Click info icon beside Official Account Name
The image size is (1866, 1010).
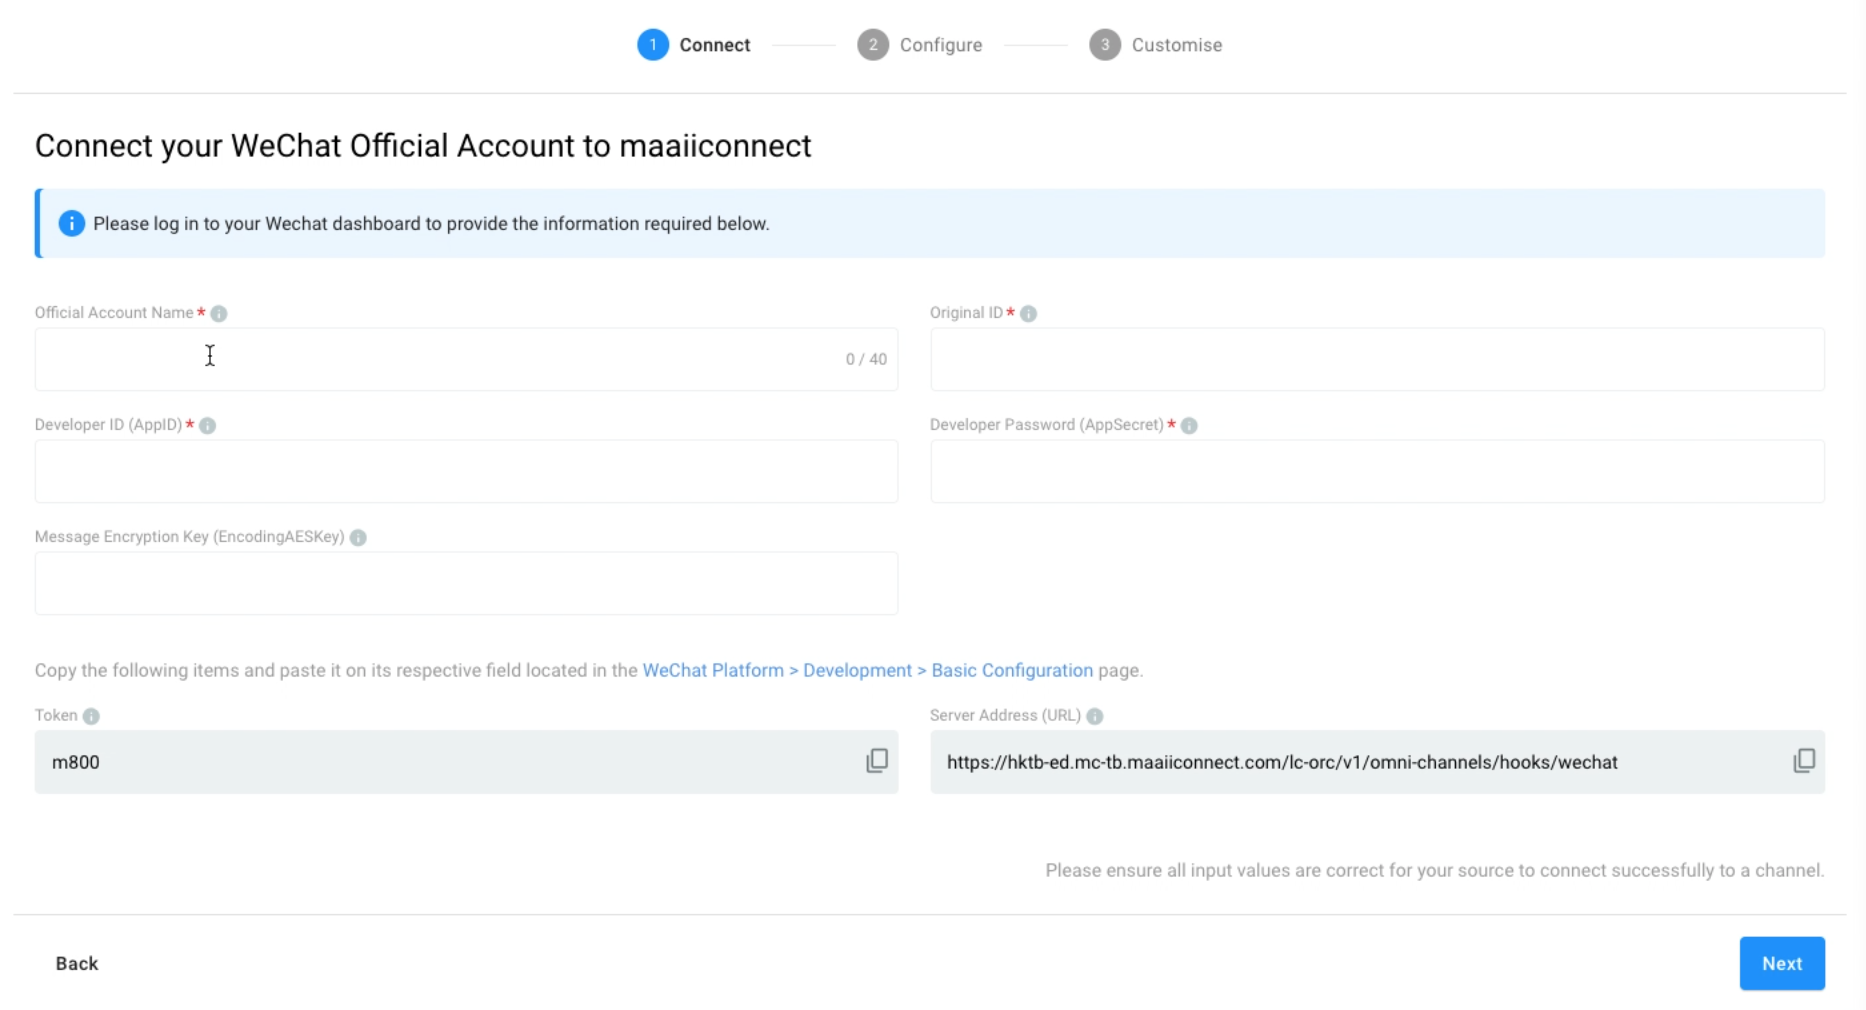[219, 314]
